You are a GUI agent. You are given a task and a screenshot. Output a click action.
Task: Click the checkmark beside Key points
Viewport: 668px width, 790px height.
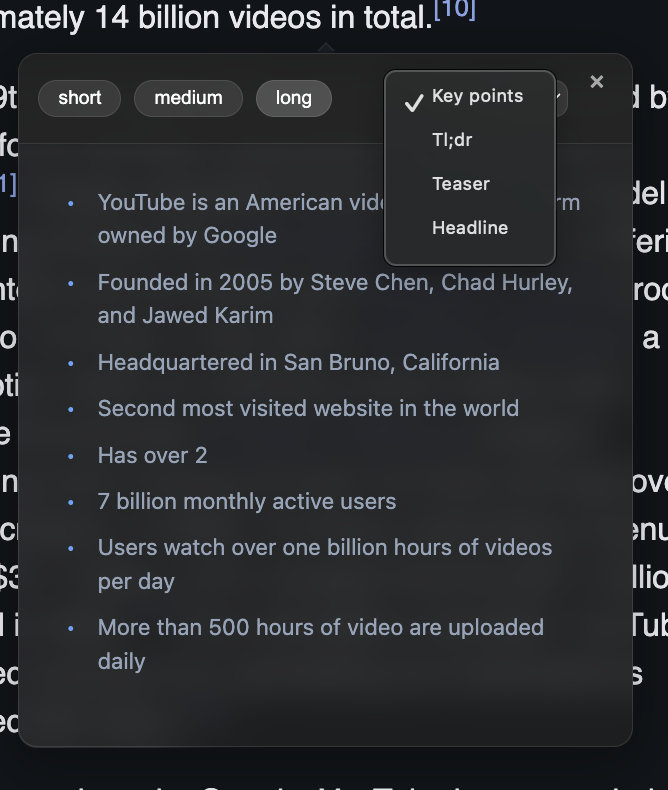point(414,103)
